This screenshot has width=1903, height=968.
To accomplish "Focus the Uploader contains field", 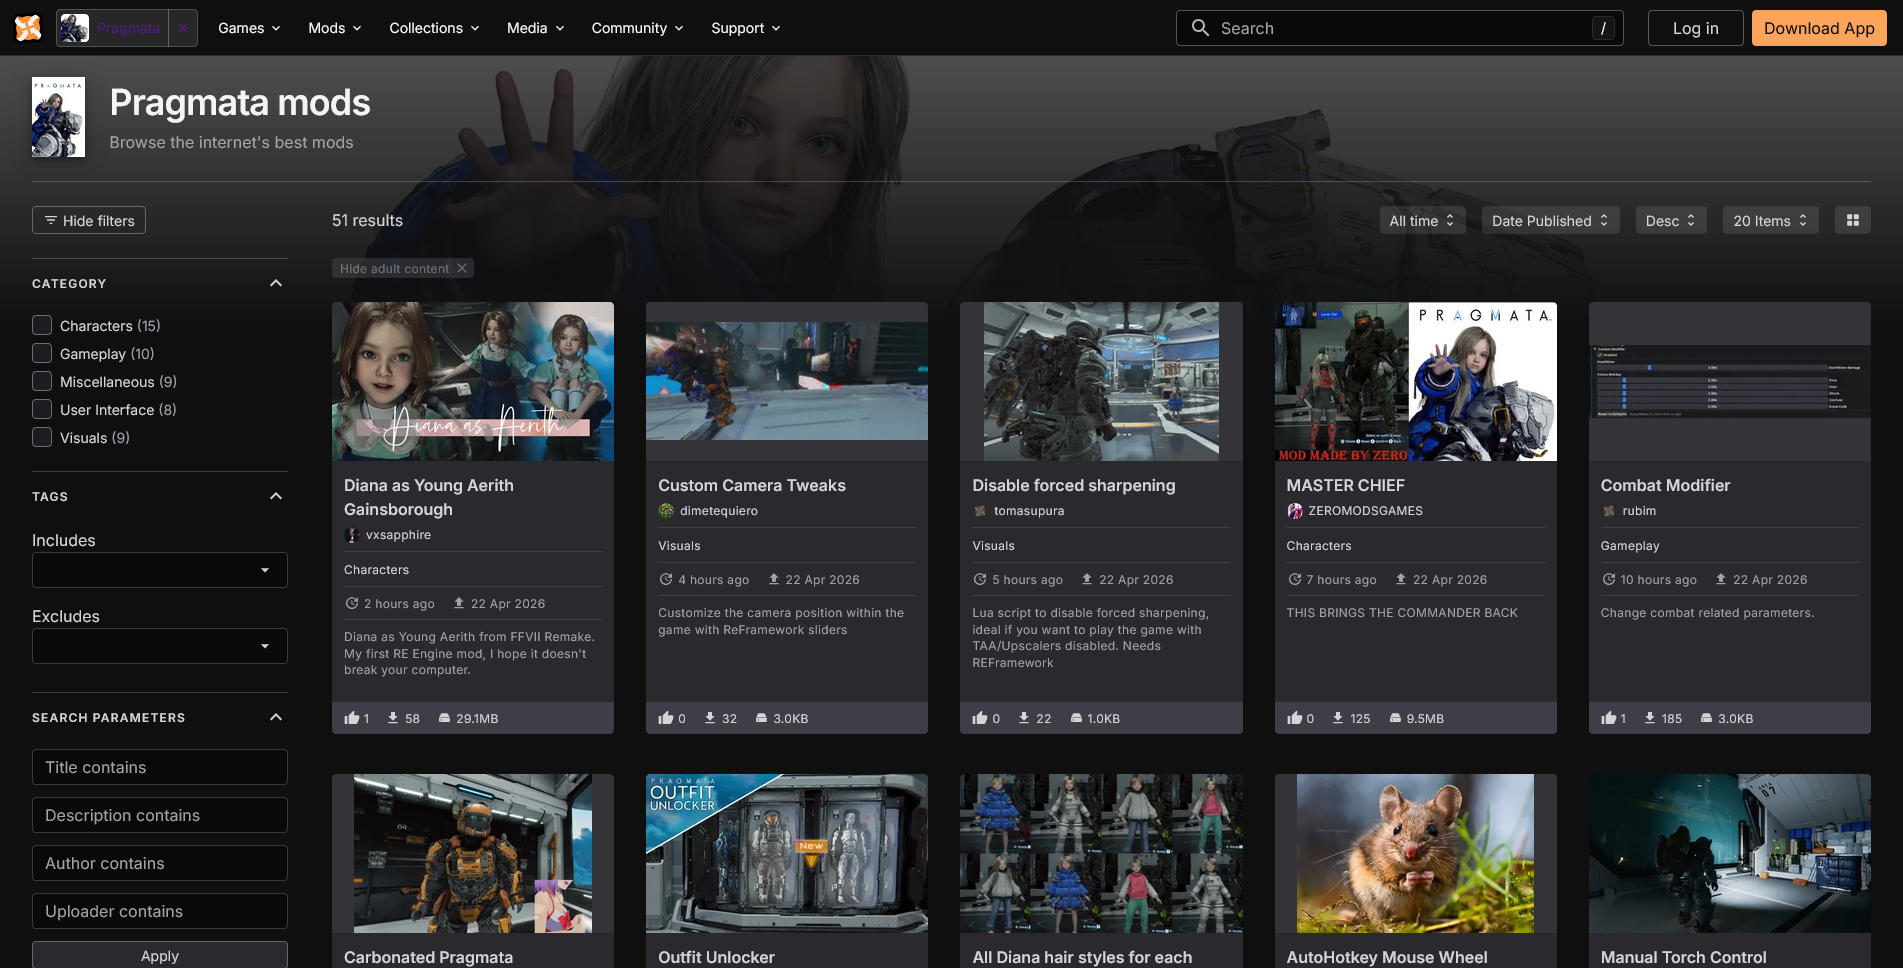I will pyautogui.click(x=160, y=911).
